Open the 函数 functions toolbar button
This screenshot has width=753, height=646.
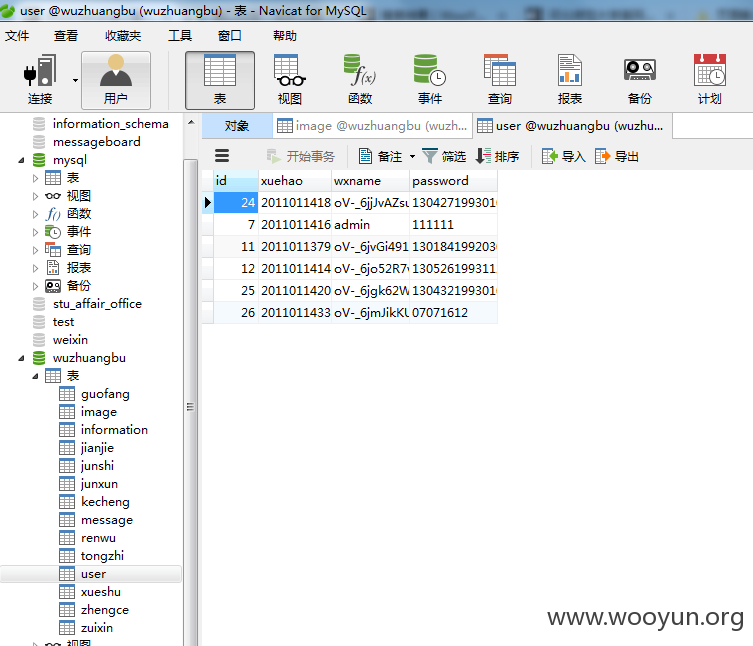[360, 80]
